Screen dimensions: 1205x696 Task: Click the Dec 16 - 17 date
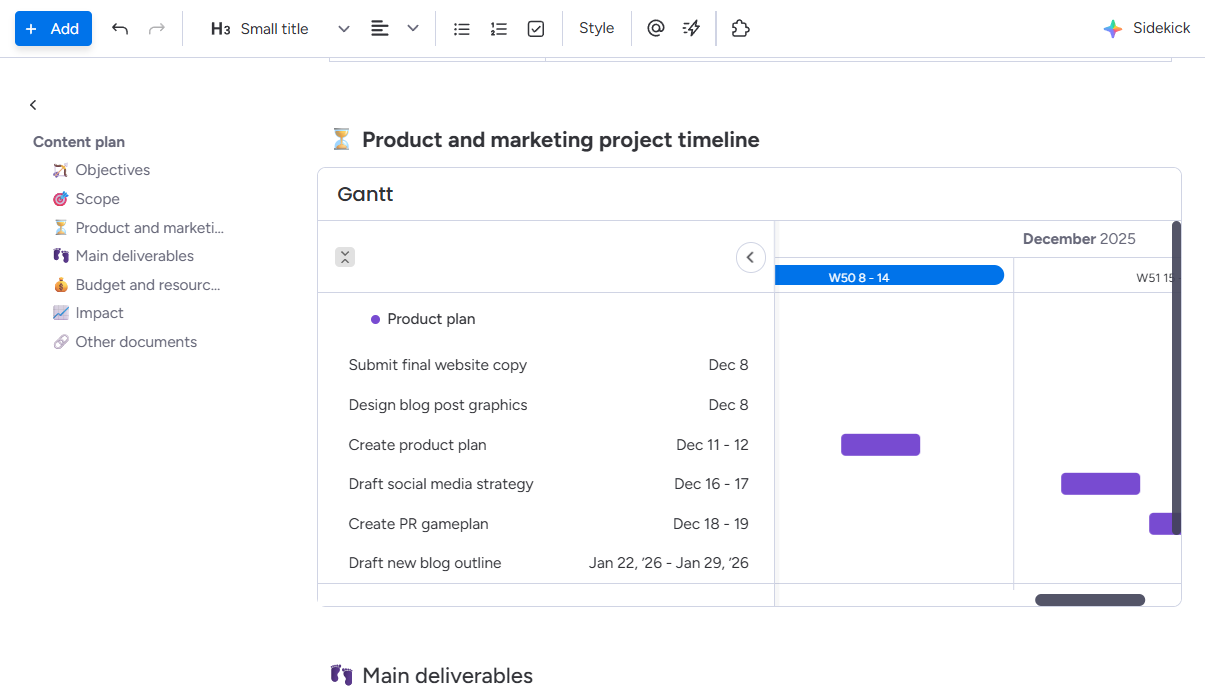coord(711,484)
